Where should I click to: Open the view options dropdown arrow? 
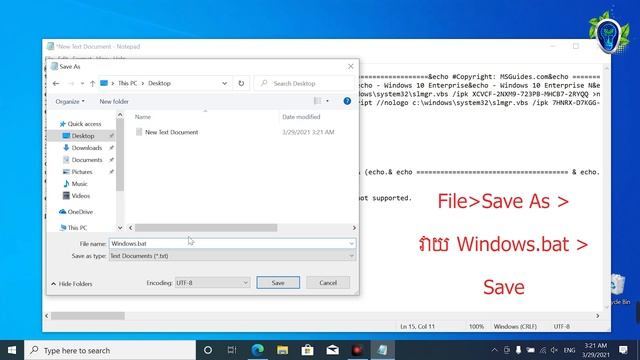pyautogui.click(x=327, y=101)
